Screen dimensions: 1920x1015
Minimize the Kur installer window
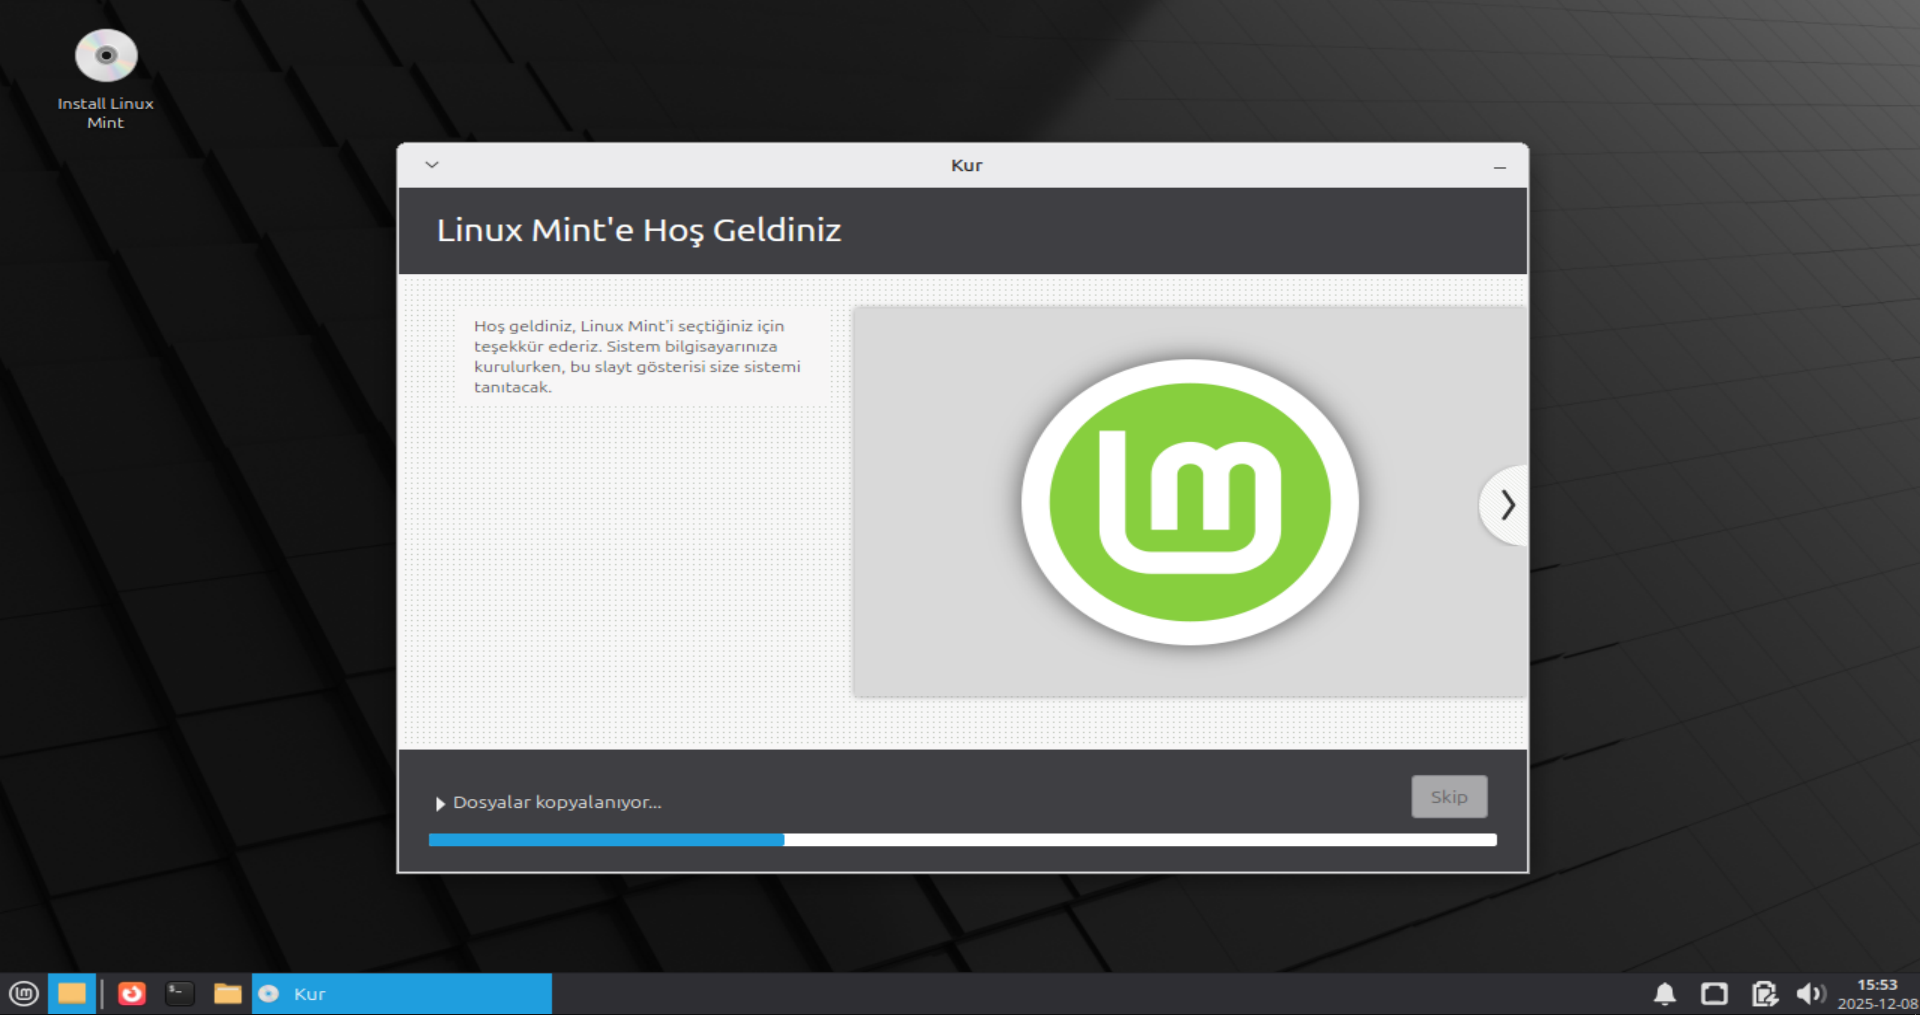point(1499,167)
